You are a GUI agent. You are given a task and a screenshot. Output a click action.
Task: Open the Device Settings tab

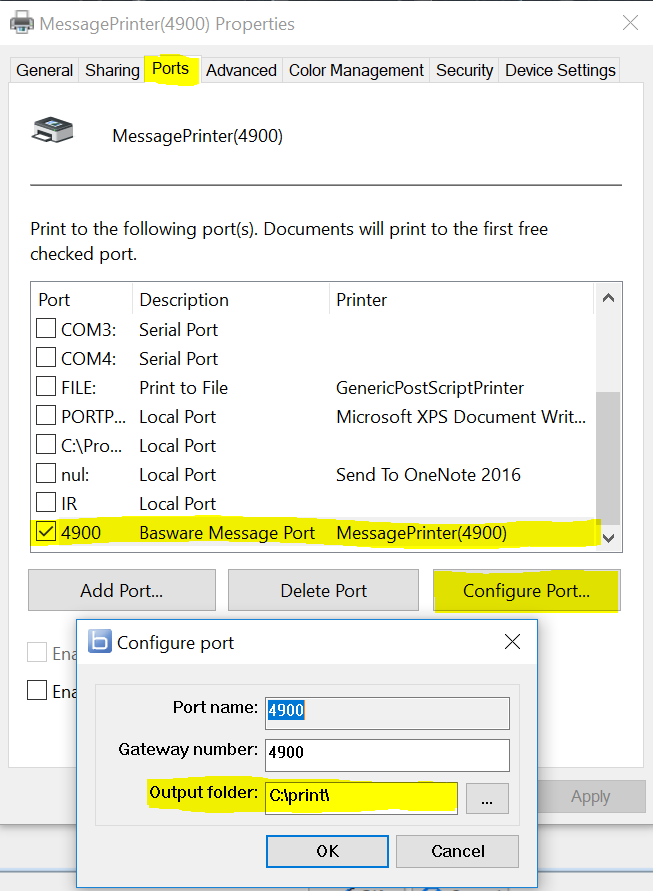pyautogui.click(x=560, y=70)
